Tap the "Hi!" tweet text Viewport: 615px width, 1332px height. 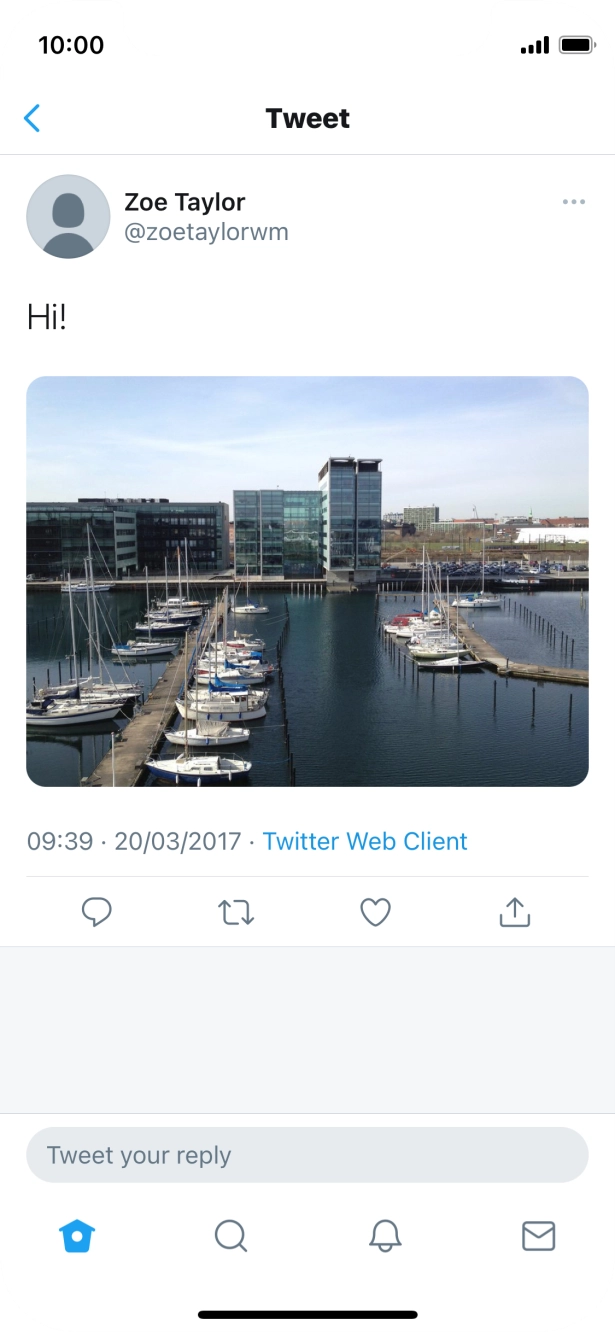point(47,317)
